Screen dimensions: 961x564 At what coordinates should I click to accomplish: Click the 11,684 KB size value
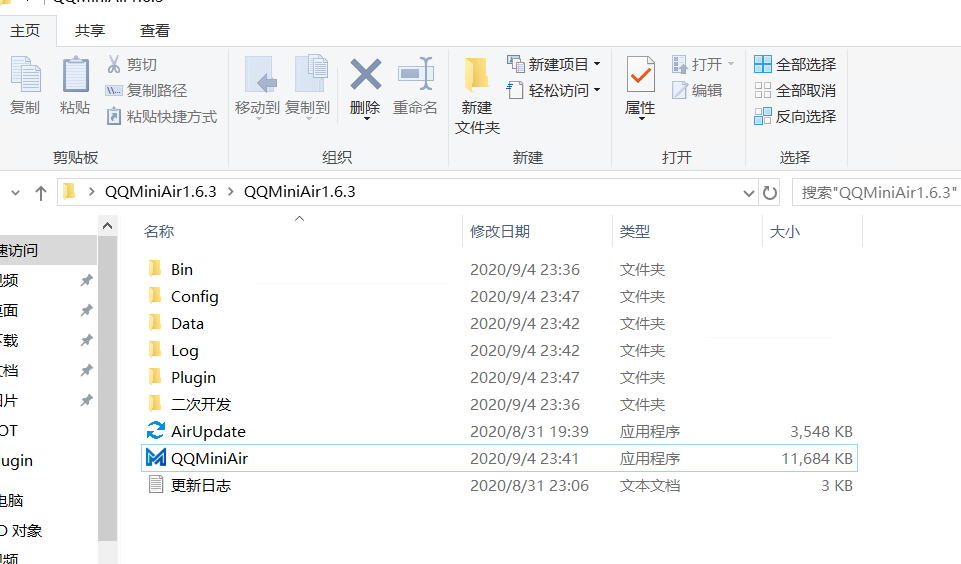(x=817, y=459)
